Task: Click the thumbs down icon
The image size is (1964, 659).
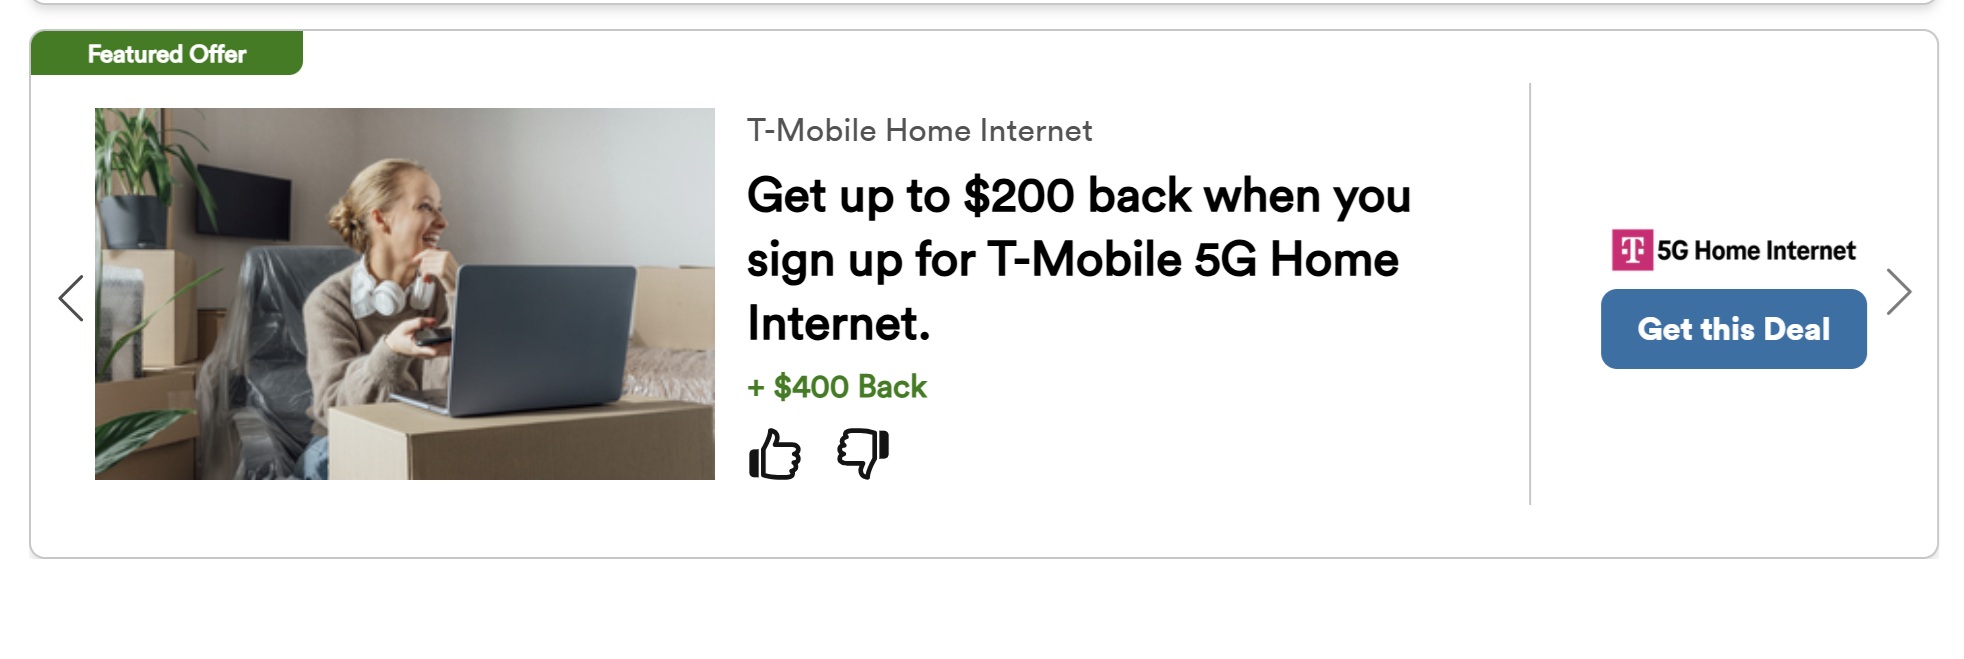Action: click(863, 453)
